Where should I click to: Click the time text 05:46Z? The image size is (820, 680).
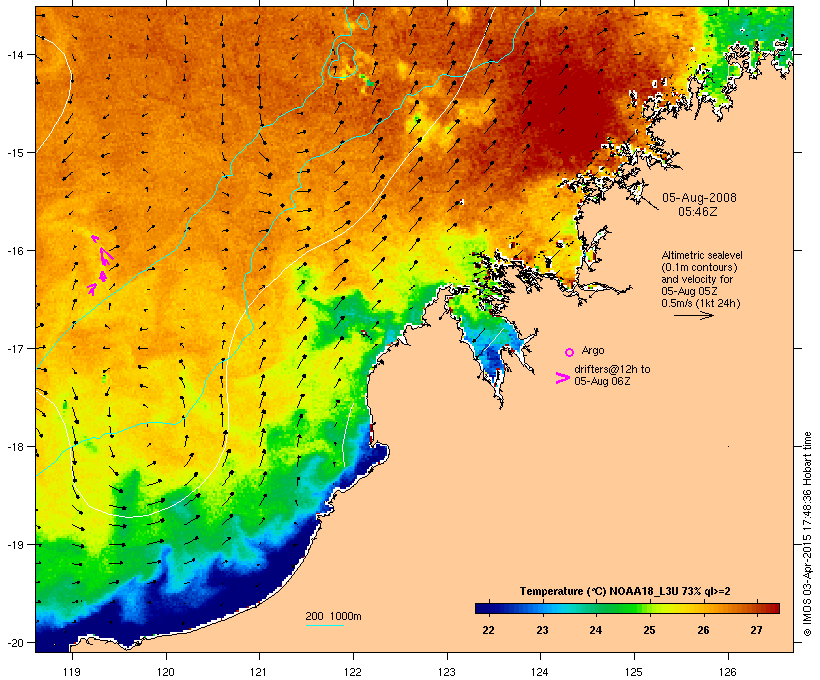tap(698, 212)
